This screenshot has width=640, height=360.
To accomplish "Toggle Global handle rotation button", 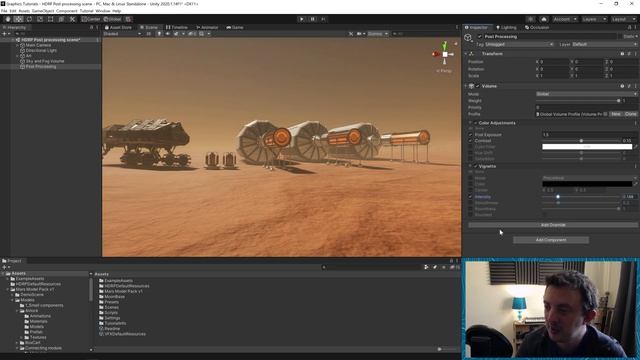I will click(112, 19).
